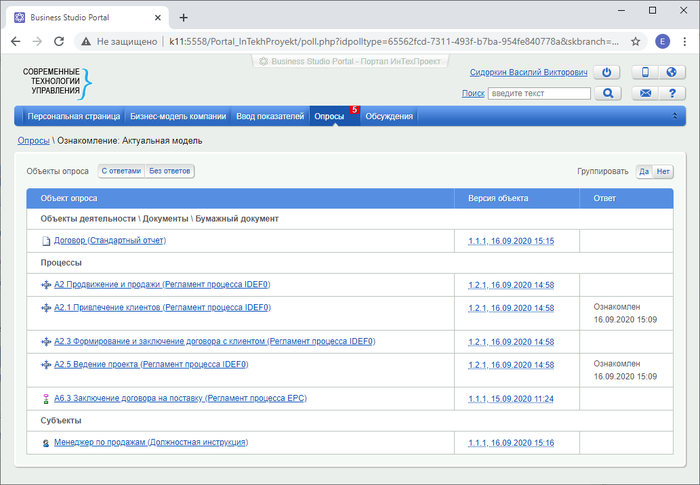The width and height of the screenshot is (700, 485).
Task: Open a new browser tab
Action: (x=183, y=16)
